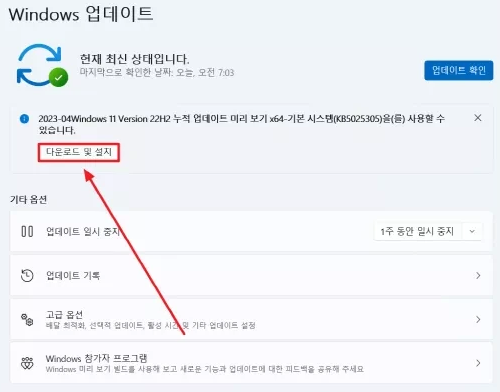Image resolution: width=500 pixels, height=392 pixels.
Task: Expand 고급 옵션 with its chevron
Action: (x=478, y=319)
